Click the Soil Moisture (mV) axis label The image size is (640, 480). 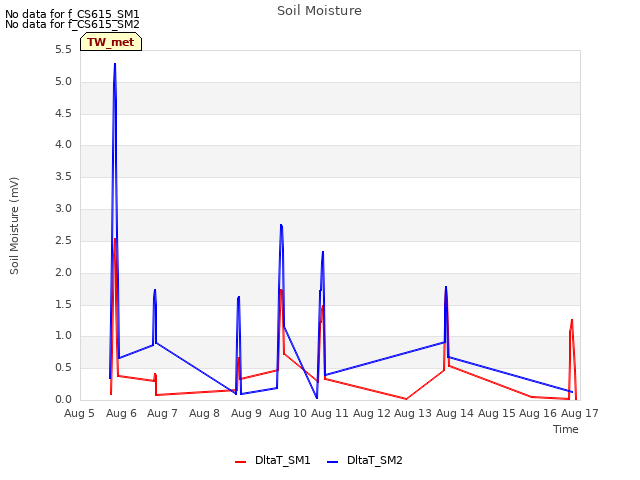point(14,226)
